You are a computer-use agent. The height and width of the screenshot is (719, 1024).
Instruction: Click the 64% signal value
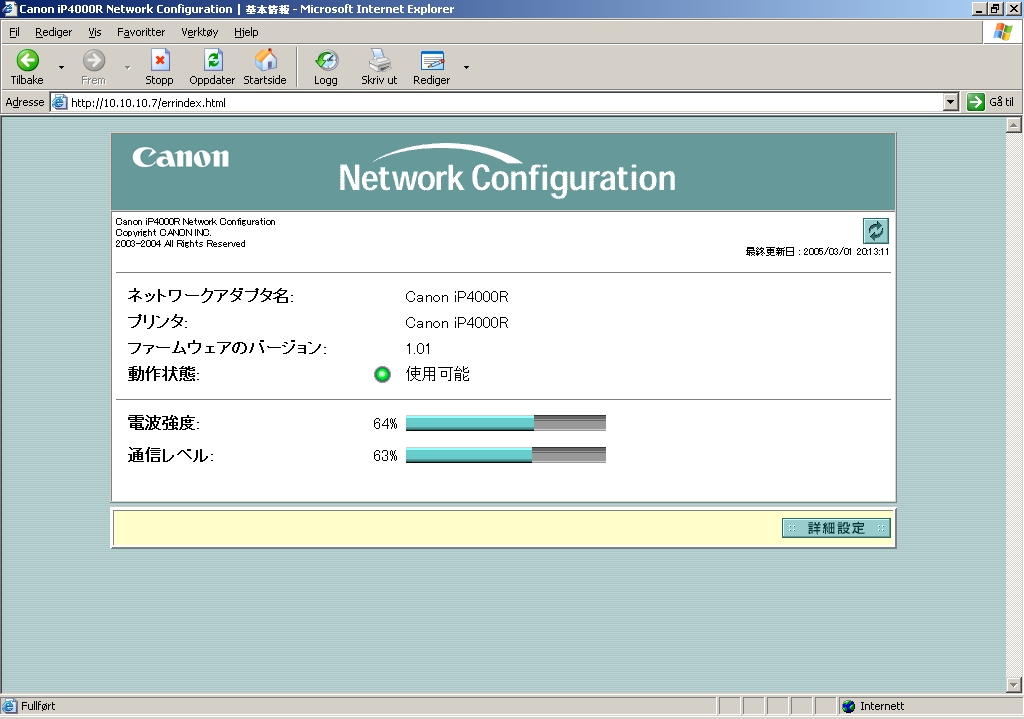click(x=385, y=424)
